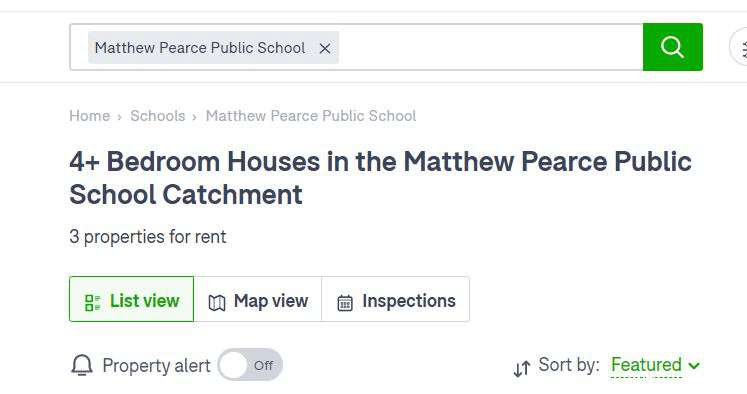
Task: Go to the Home breadcrumb link
Action: (90, 116)
